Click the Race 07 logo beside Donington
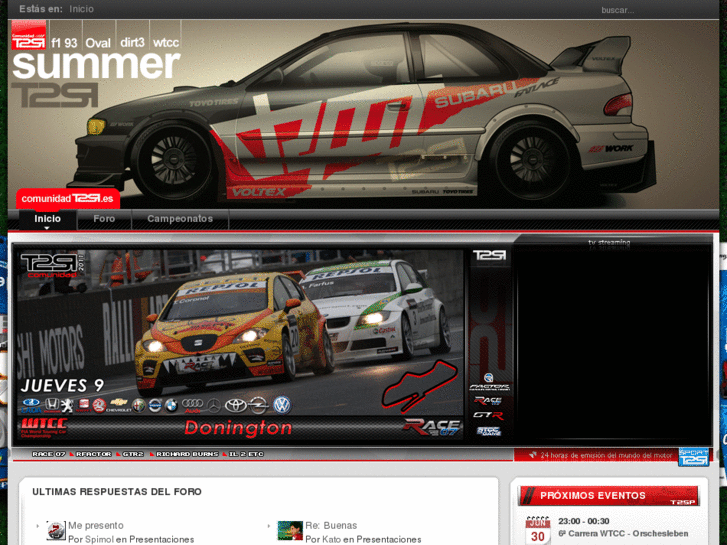The width and height of the screenshot is (727, 545). tap(432, 427)
